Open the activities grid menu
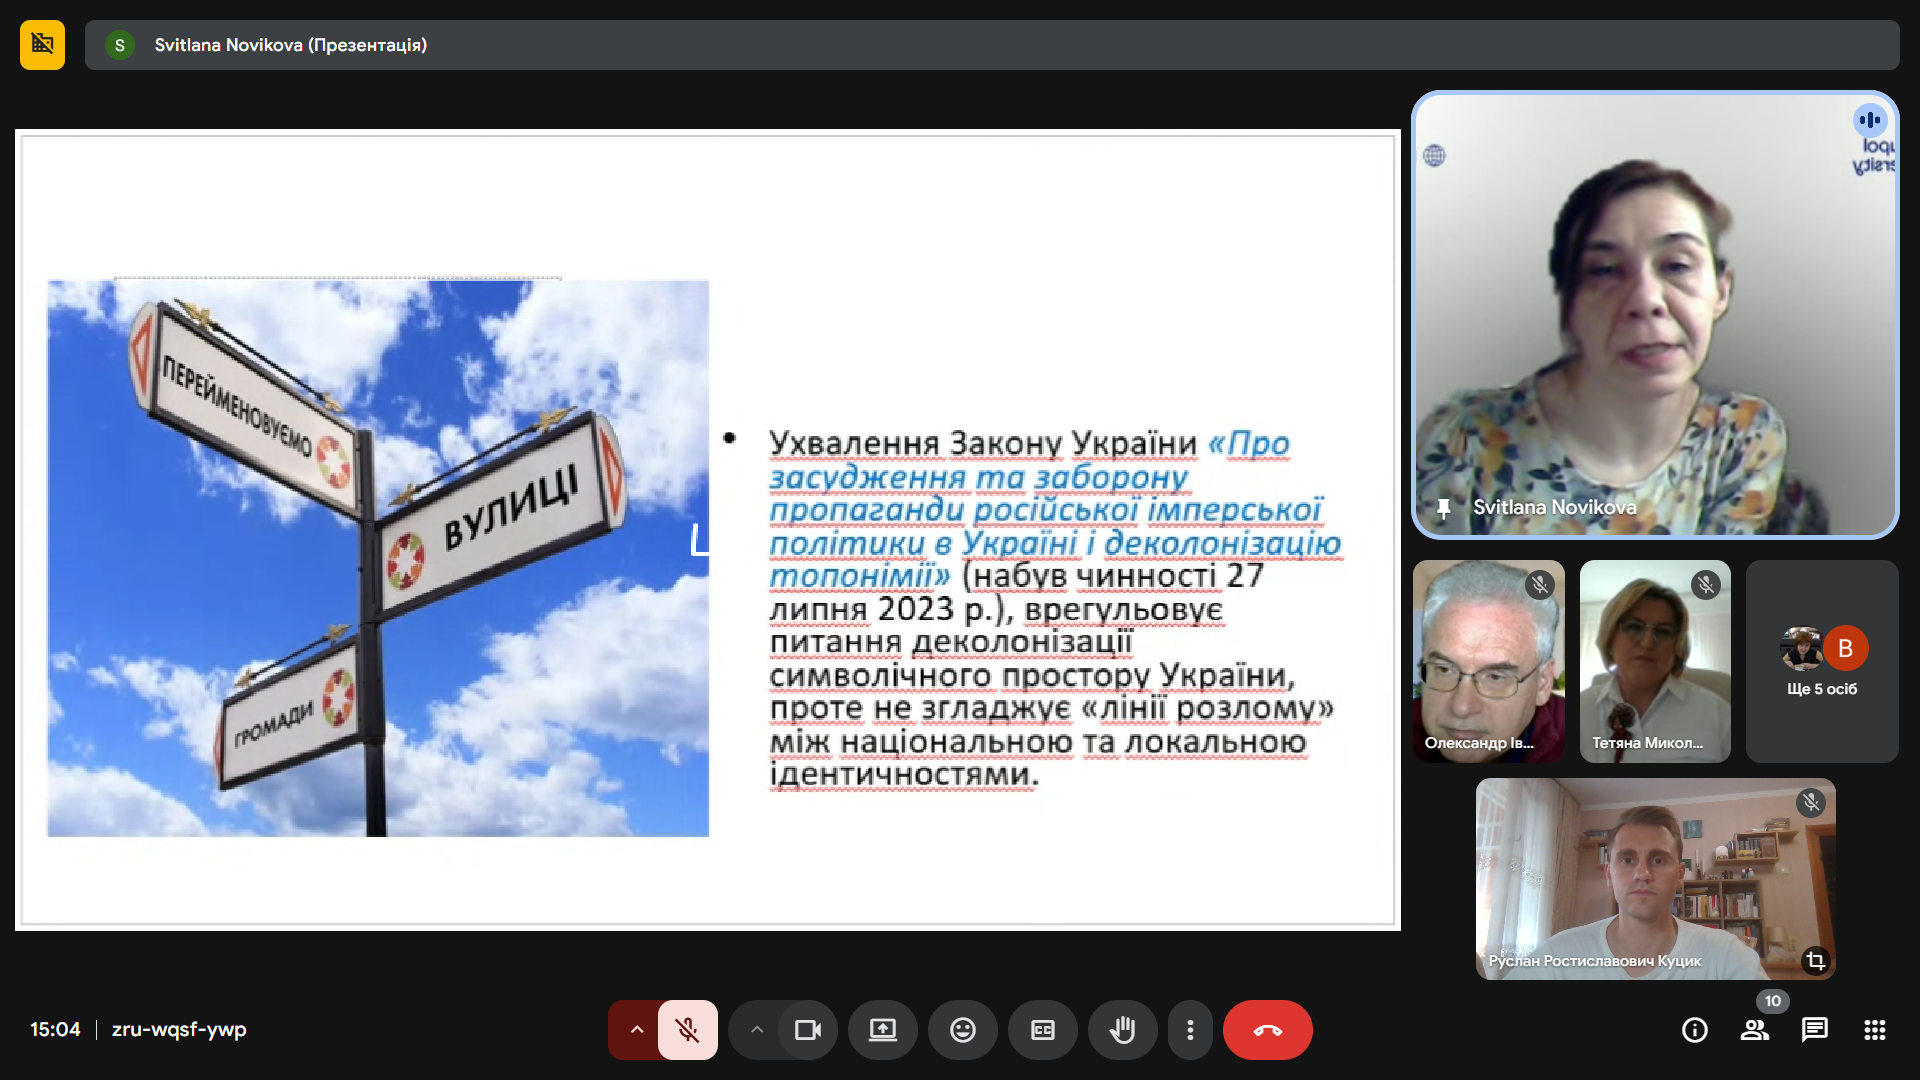The image size is (1920, 1080). click(x=1874, y=1029)
